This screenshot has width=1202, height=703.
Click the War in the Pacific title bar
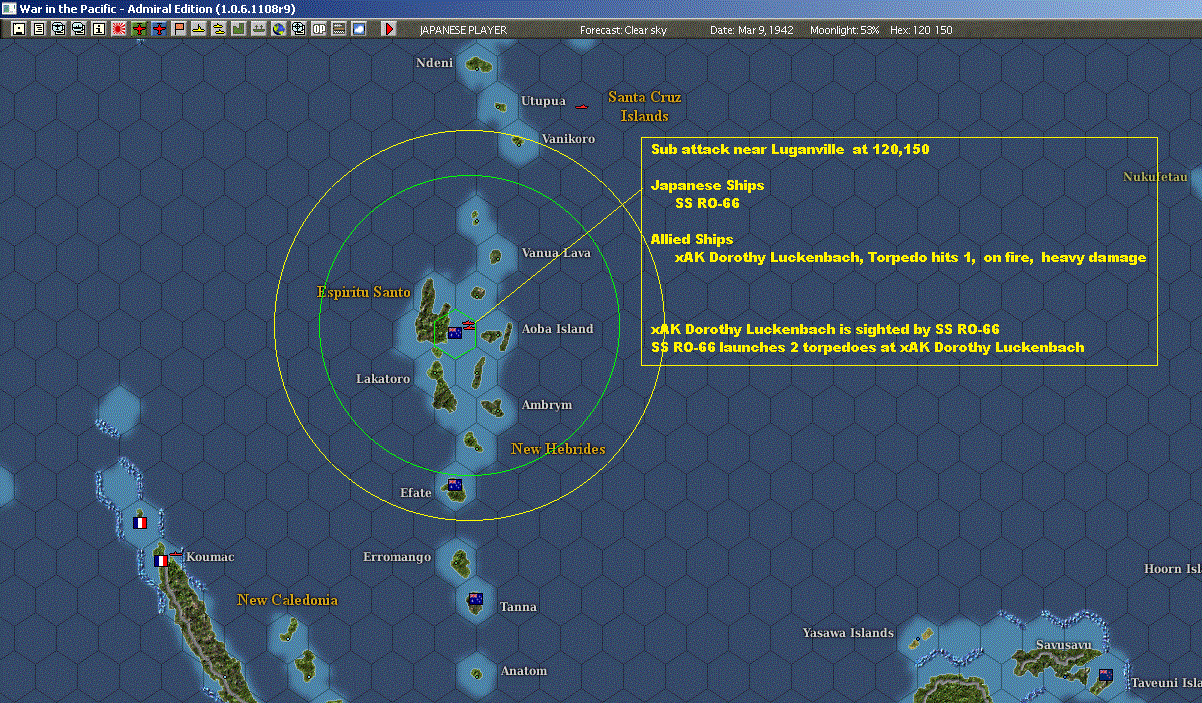(601, 9)
